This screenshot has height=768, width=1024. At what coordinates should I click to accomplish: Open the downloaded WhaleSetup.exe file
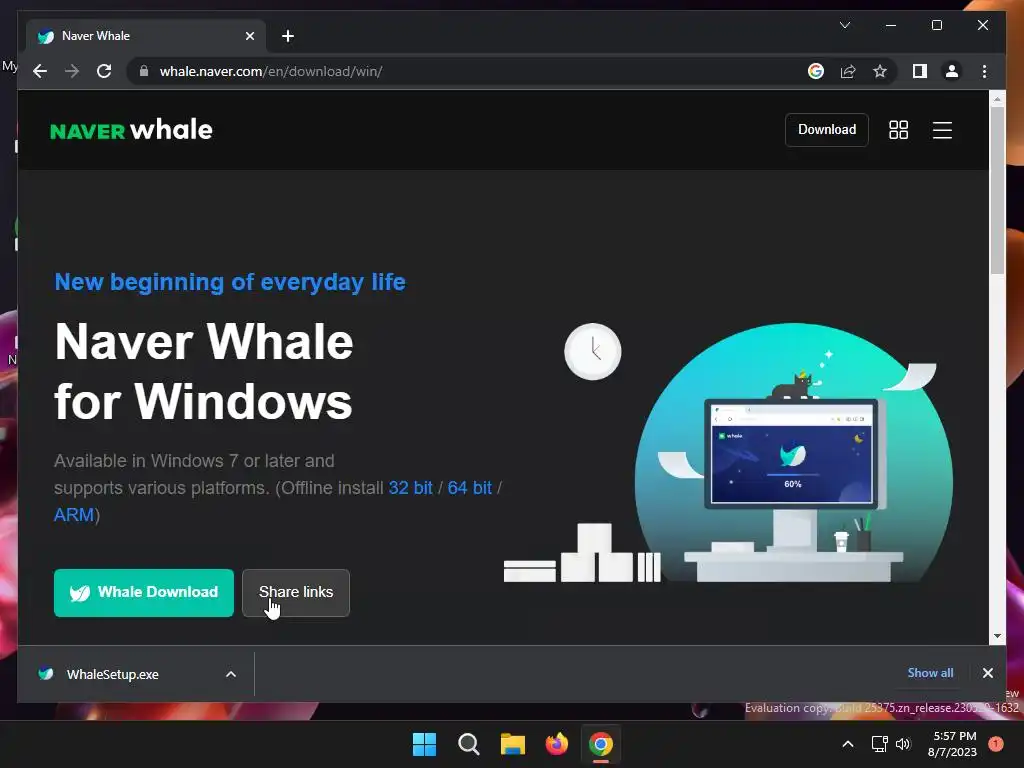[112, 674]
